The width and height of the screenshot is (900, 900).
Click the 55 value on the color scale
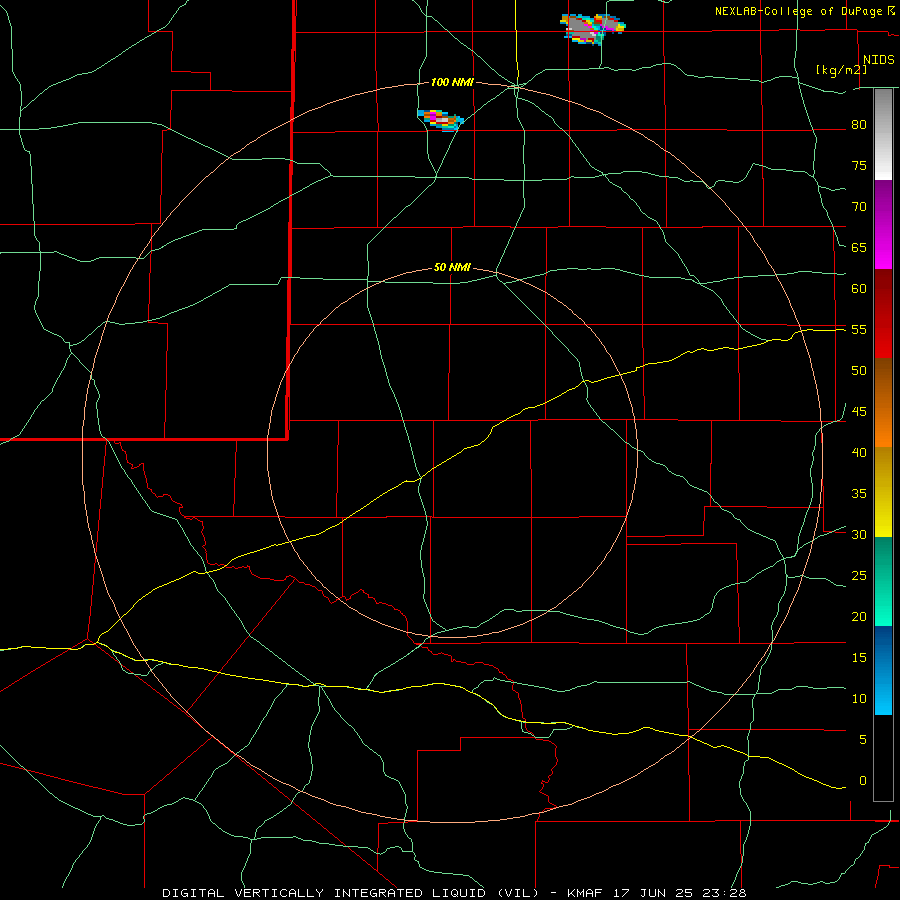point(859,329)
